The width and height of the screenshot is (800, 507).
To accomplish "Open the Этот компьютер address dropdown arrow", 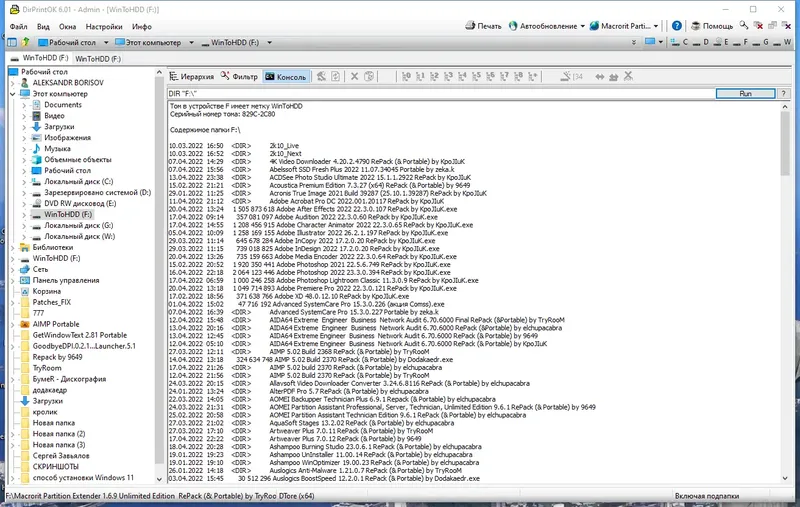I will pos(191,43).
